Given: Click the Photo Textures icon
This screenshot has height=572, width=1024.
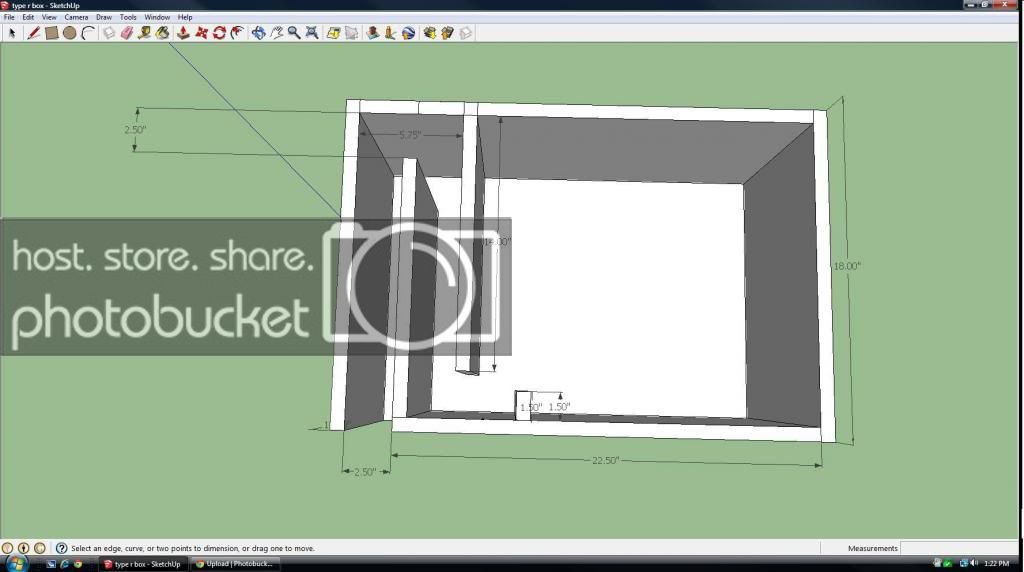Looking at the screenshot, I should click(390, 33).
